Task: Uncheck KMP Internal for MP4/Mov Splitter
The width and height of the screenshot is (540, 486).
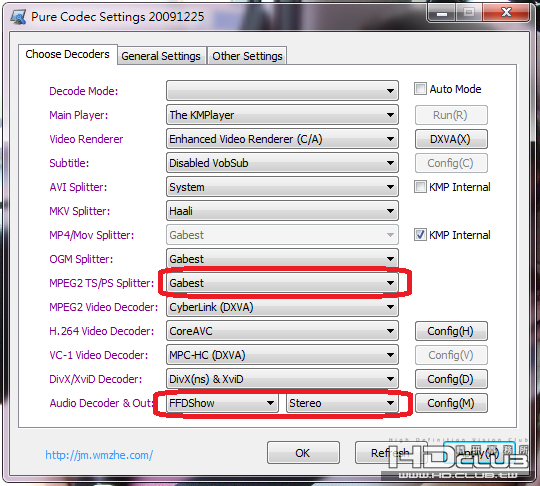Action: pyautogui.click(x=420, y=235)
